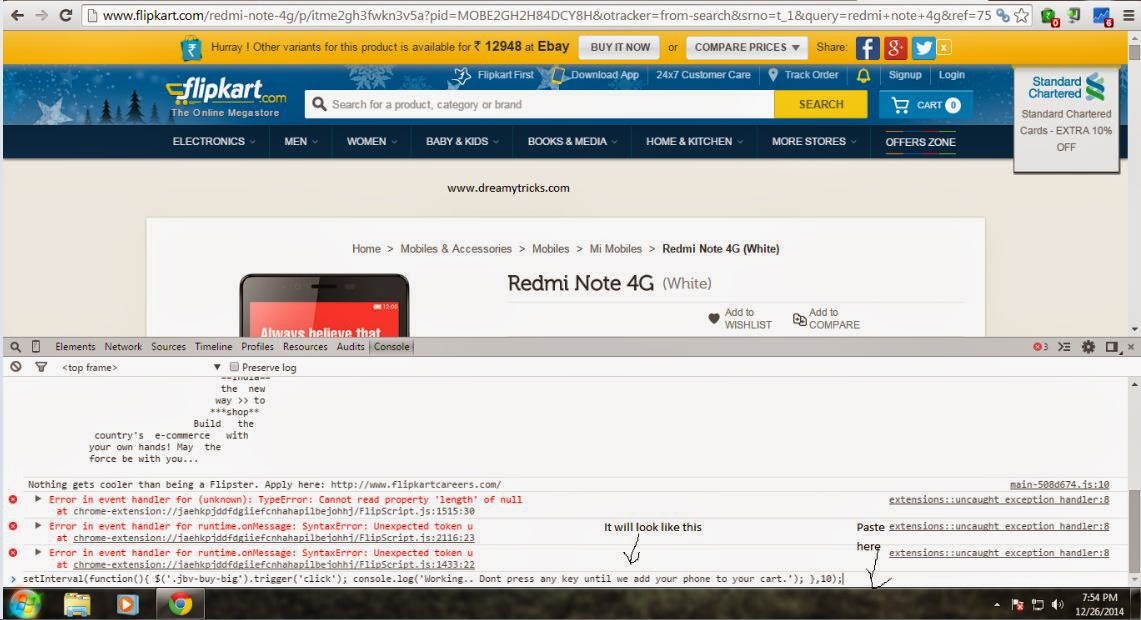Image resolution: width=1141 pixels, height=620 pixels.
Task: Click the Signup link
Action: [x=905, y=75]
